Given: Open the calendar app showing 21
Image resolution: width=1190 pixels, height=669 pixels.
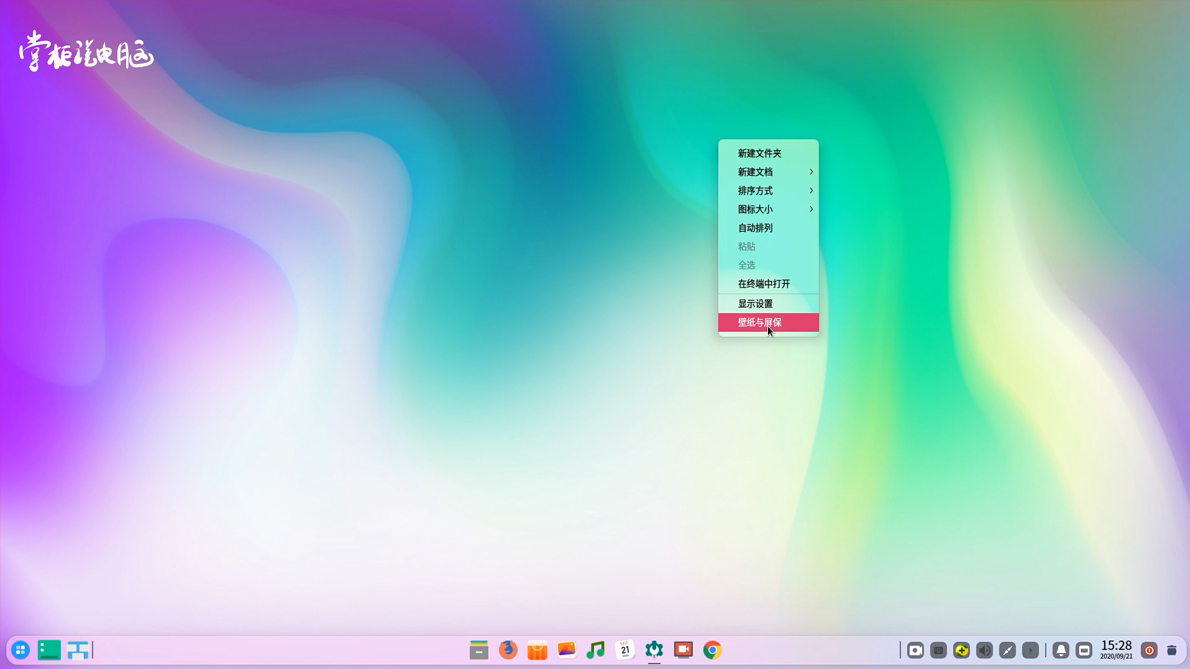Looking at the screenshot, I should coord(625,650).
